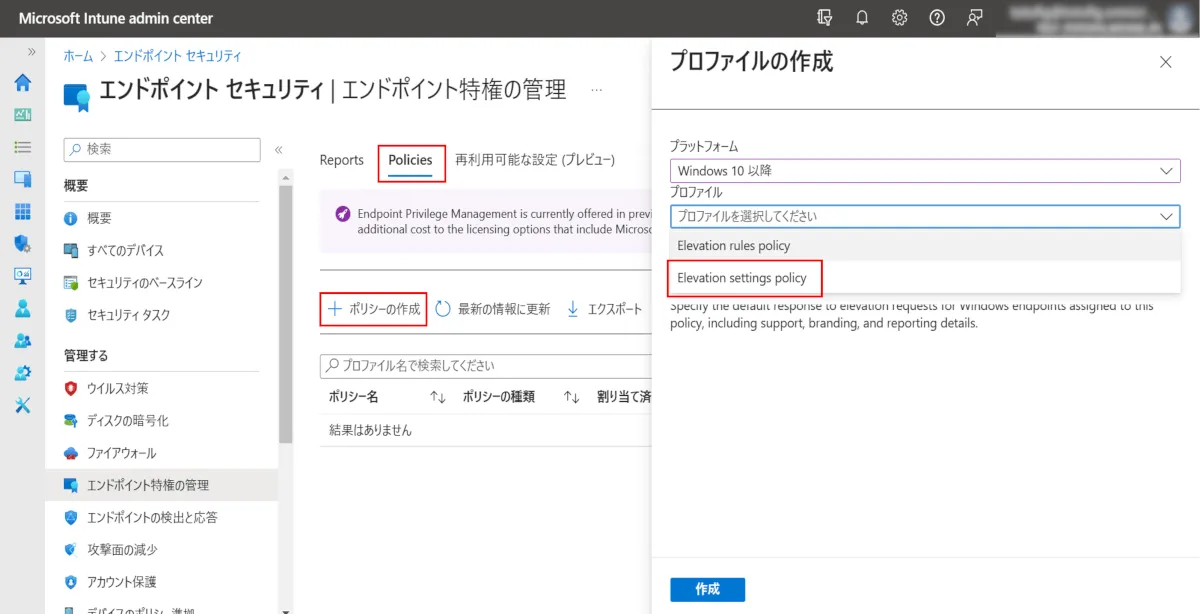
Task: Select Elevation settings policy option
Action: pyautogui.click(x=742, y=278)
